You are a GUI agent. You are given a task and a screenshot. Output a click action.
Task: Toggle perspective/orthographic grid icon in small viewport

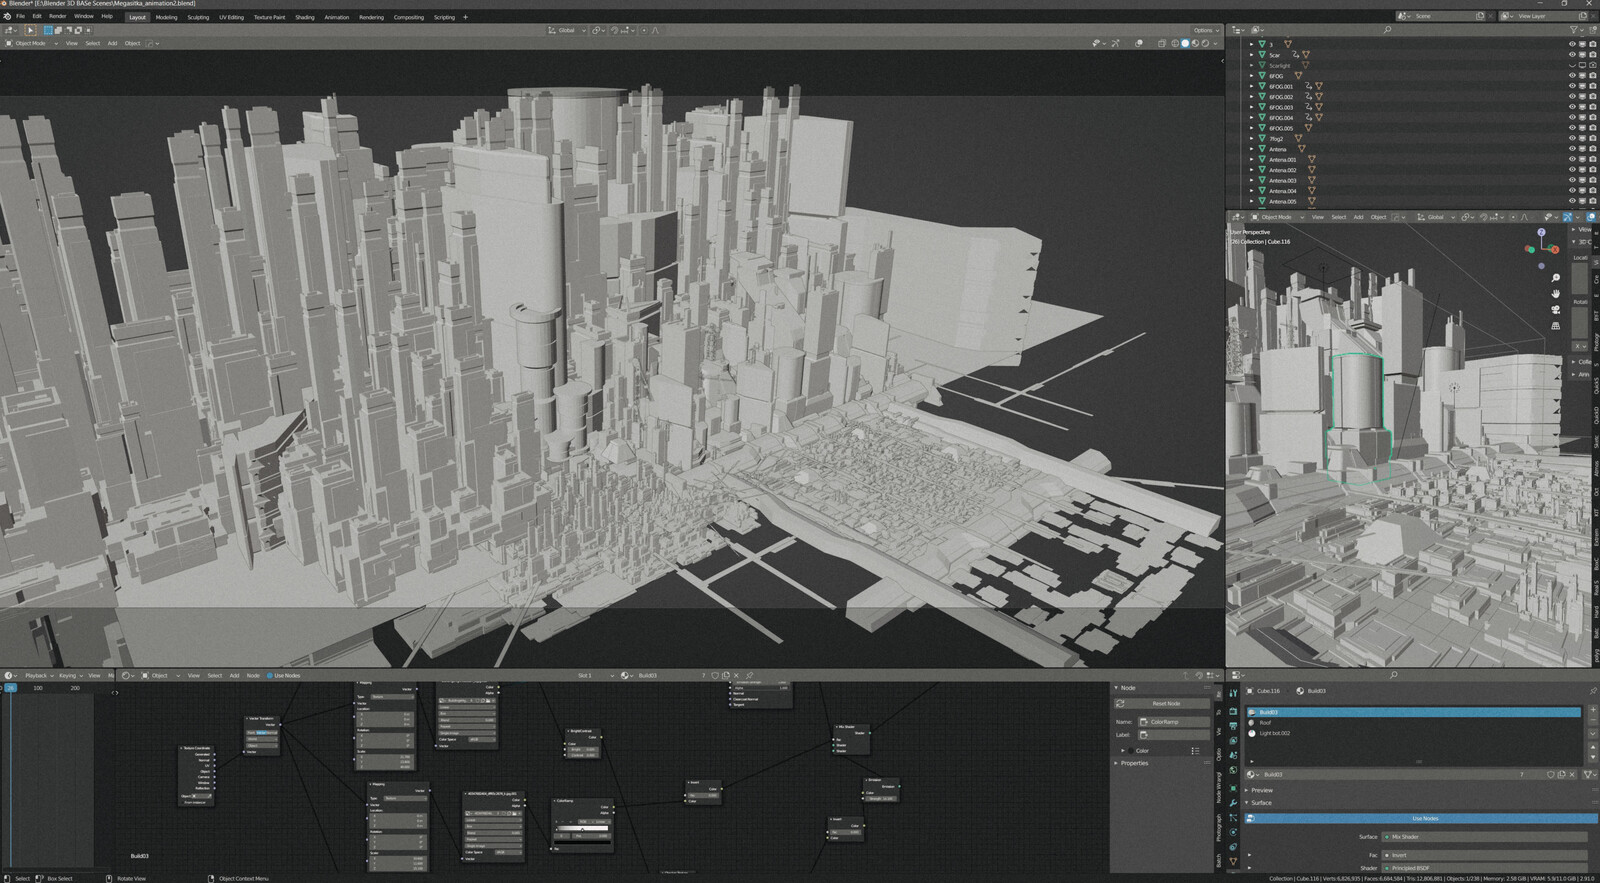[x=1555, y=325]
